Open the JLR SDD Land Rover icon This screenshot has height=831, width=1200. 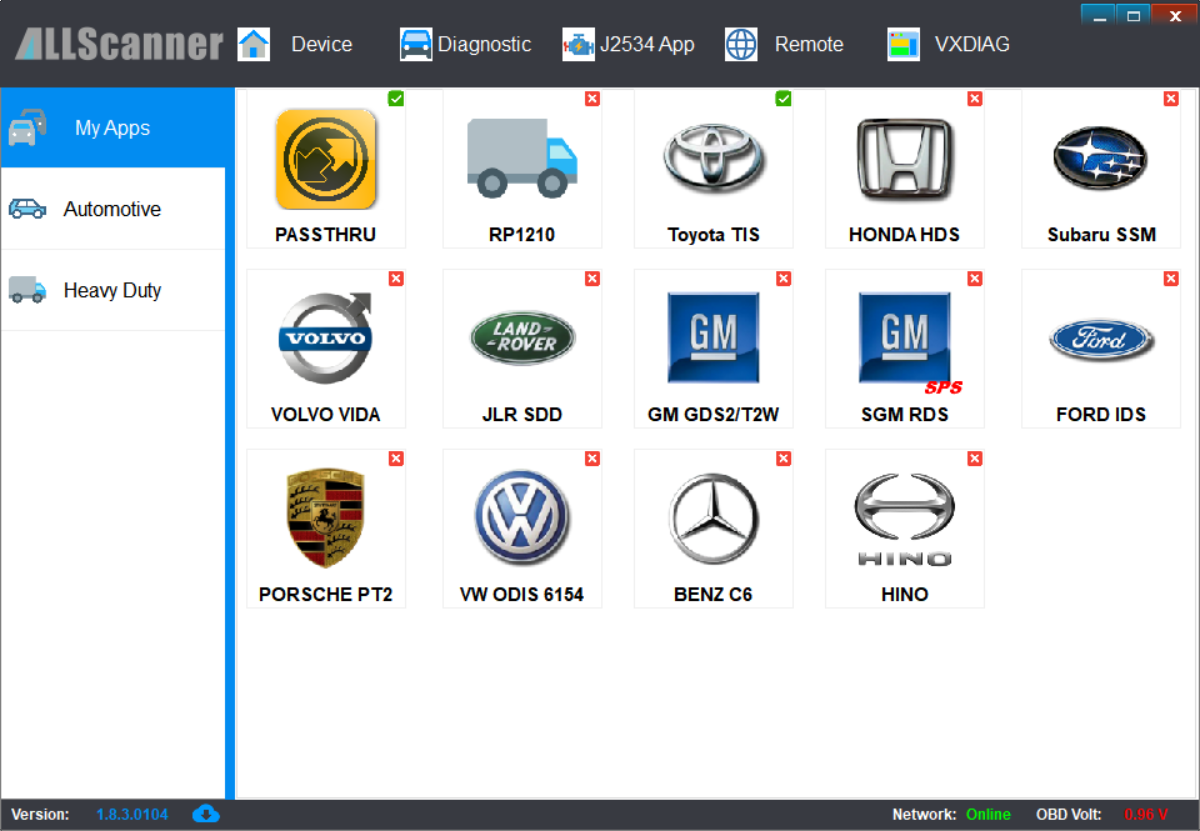[x=522, y=338]
